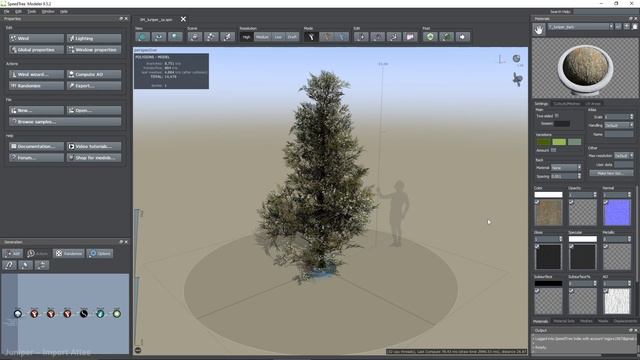Click the viewport wind fan icon
Image resolution: width=640 pixels, height=360 pixels.
click(518, 79)
